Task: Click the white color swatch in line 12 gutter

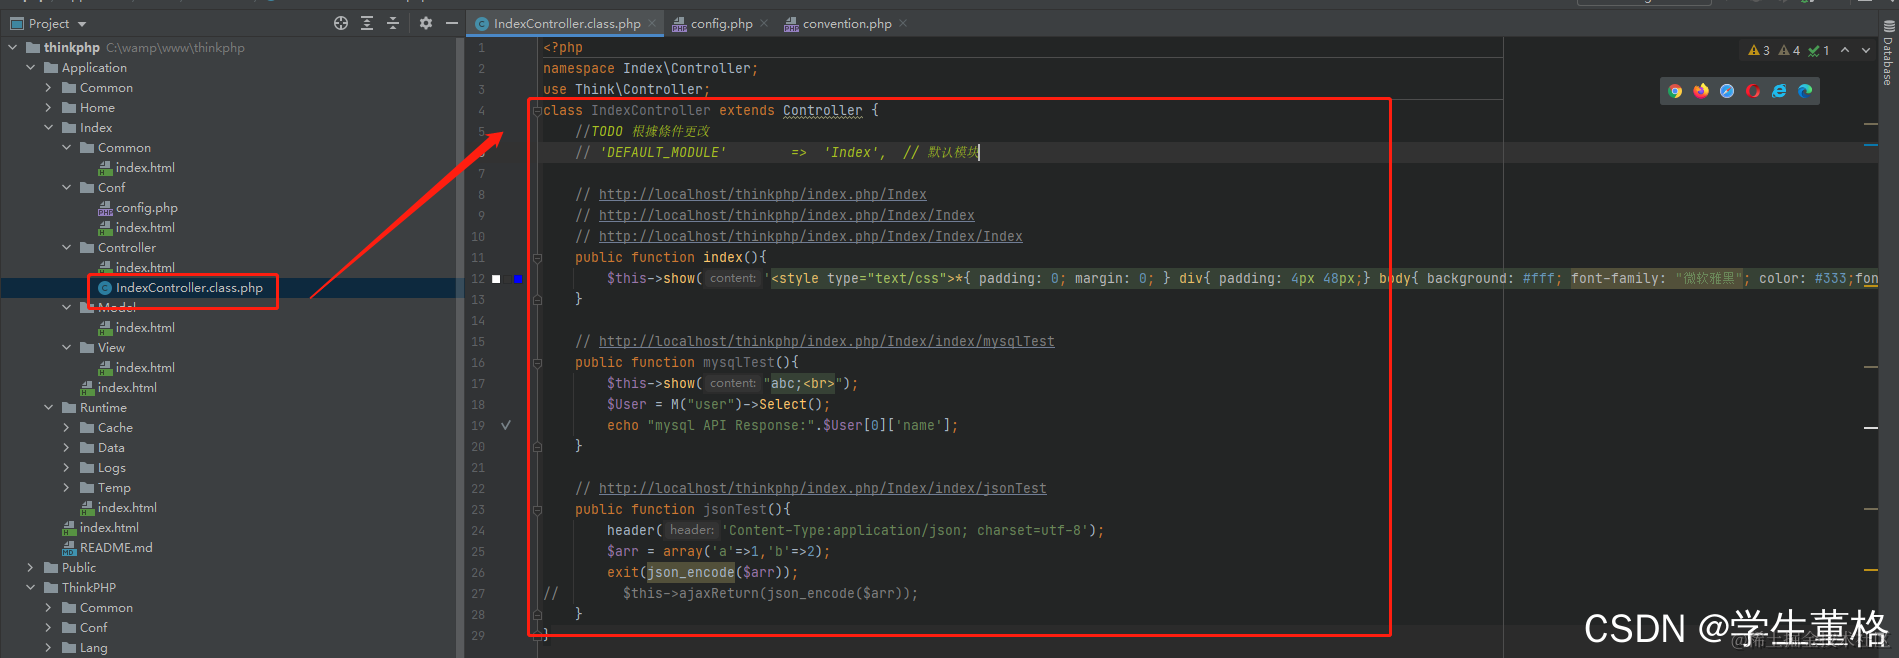Action: [496, 279]
